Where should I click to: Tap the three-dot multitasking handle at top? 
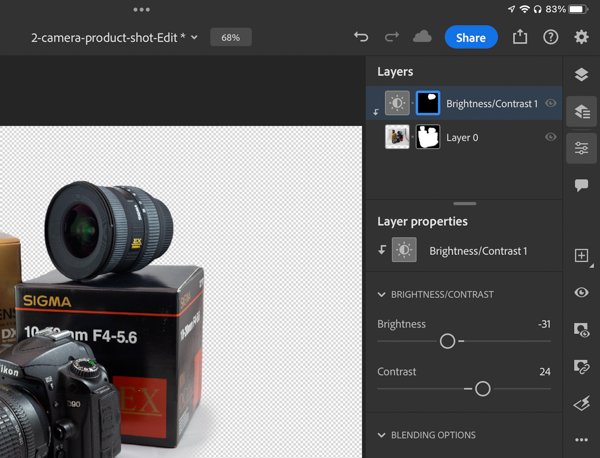142,10
